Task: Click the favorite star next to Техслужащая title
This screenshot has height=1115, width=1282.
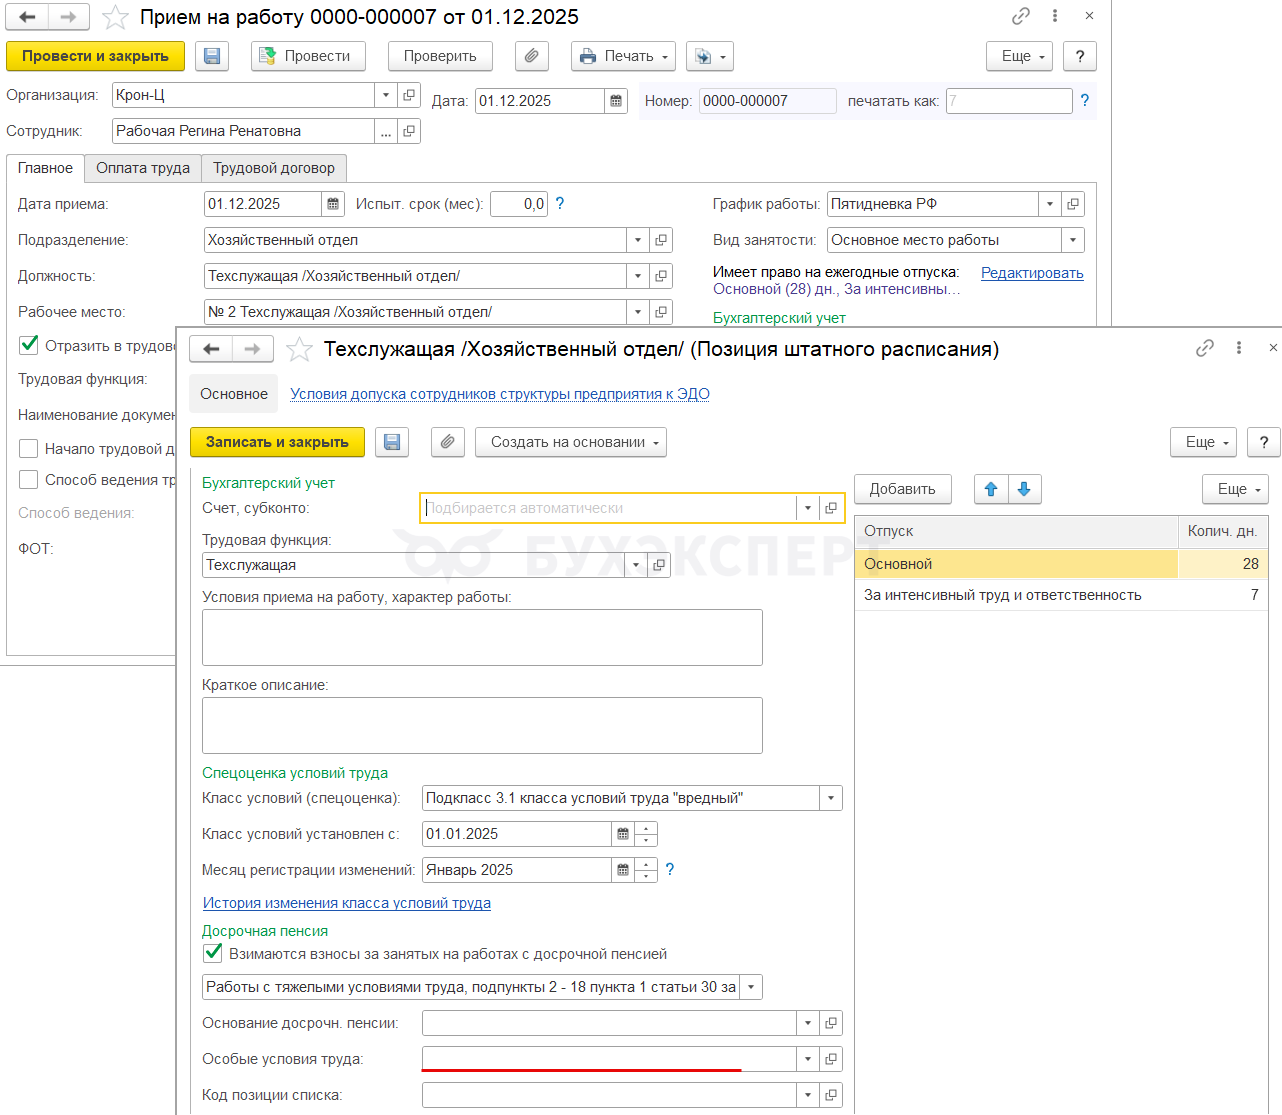Action: click(x=299, y=349)
